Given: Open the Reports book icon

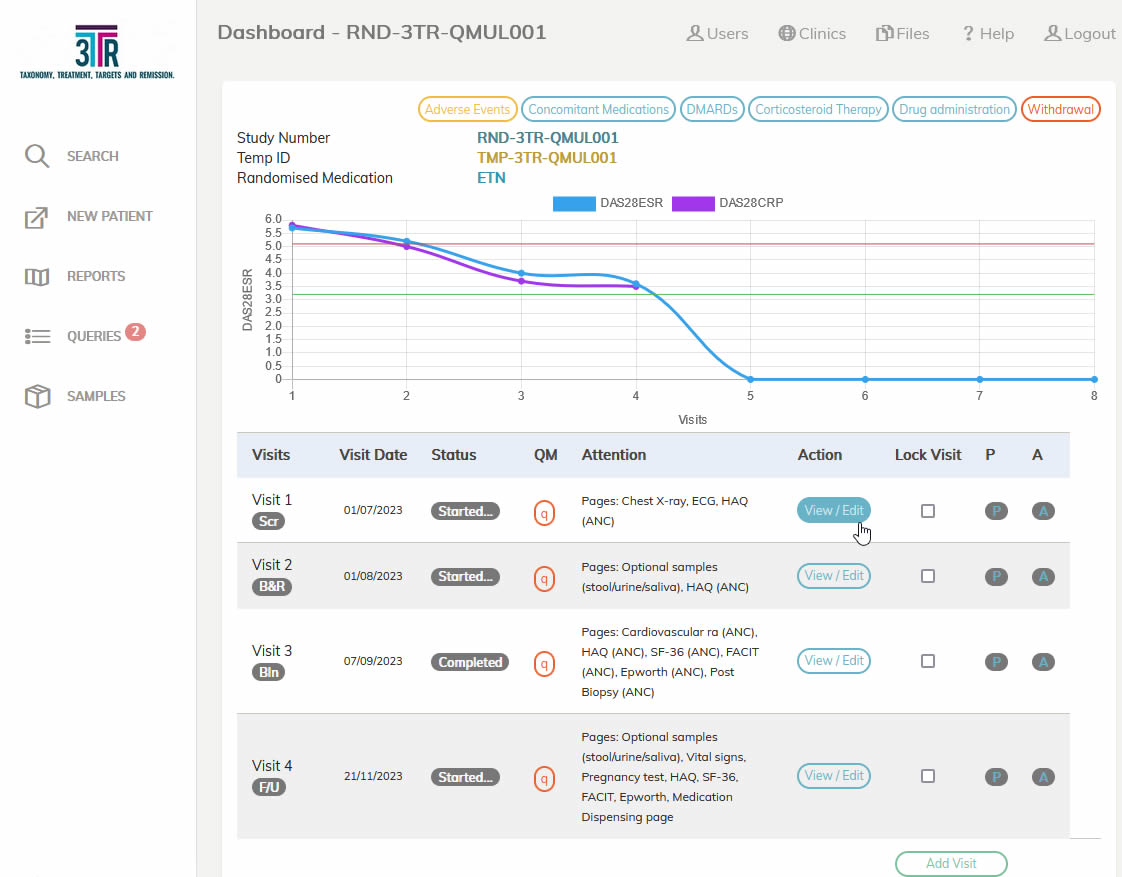Looking at the screenshot, I should 36,277.
